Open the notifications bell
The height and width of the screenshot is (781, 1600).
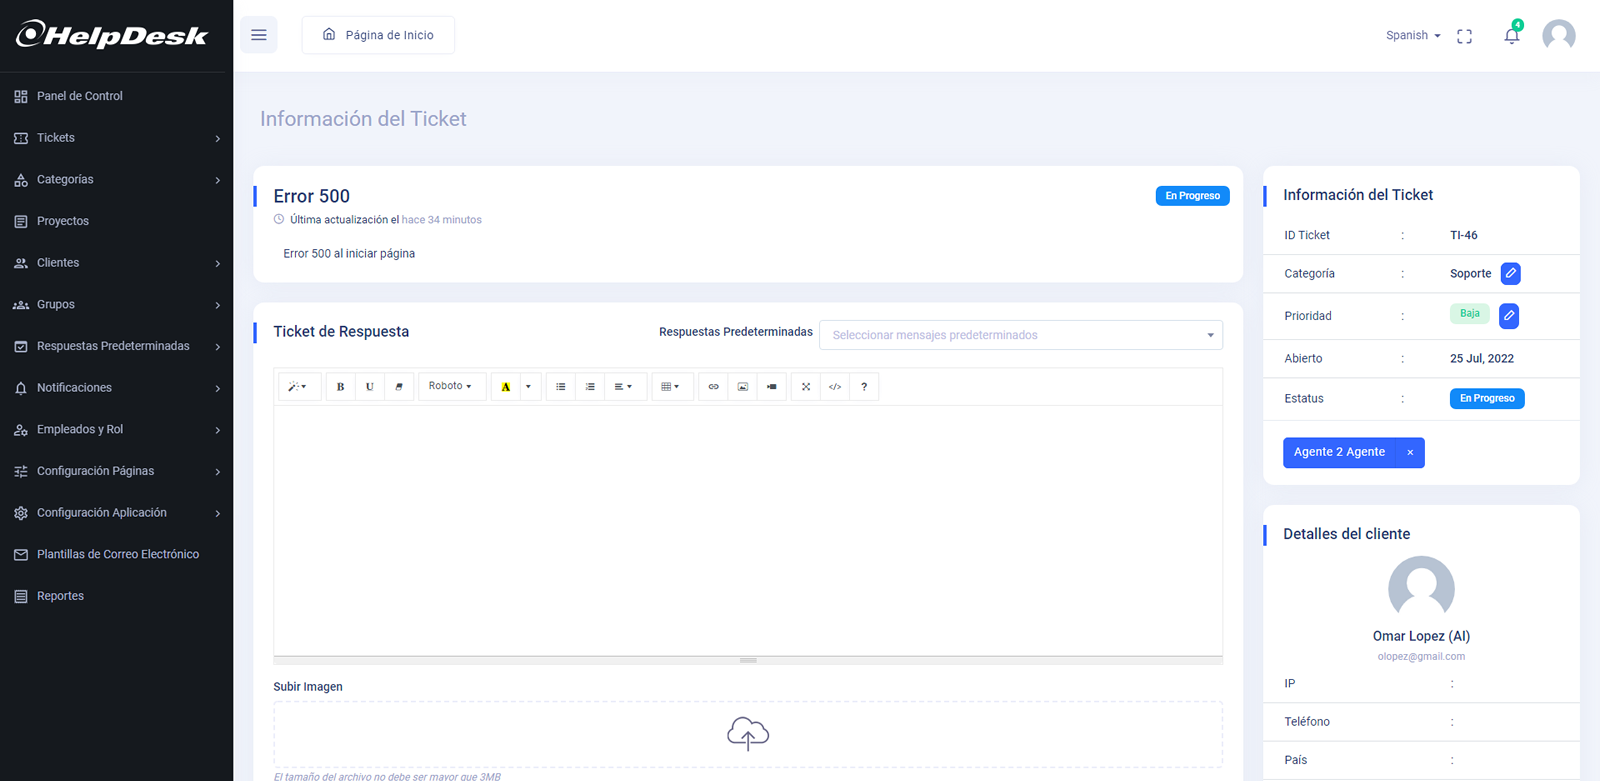[x=1511, y=36]
